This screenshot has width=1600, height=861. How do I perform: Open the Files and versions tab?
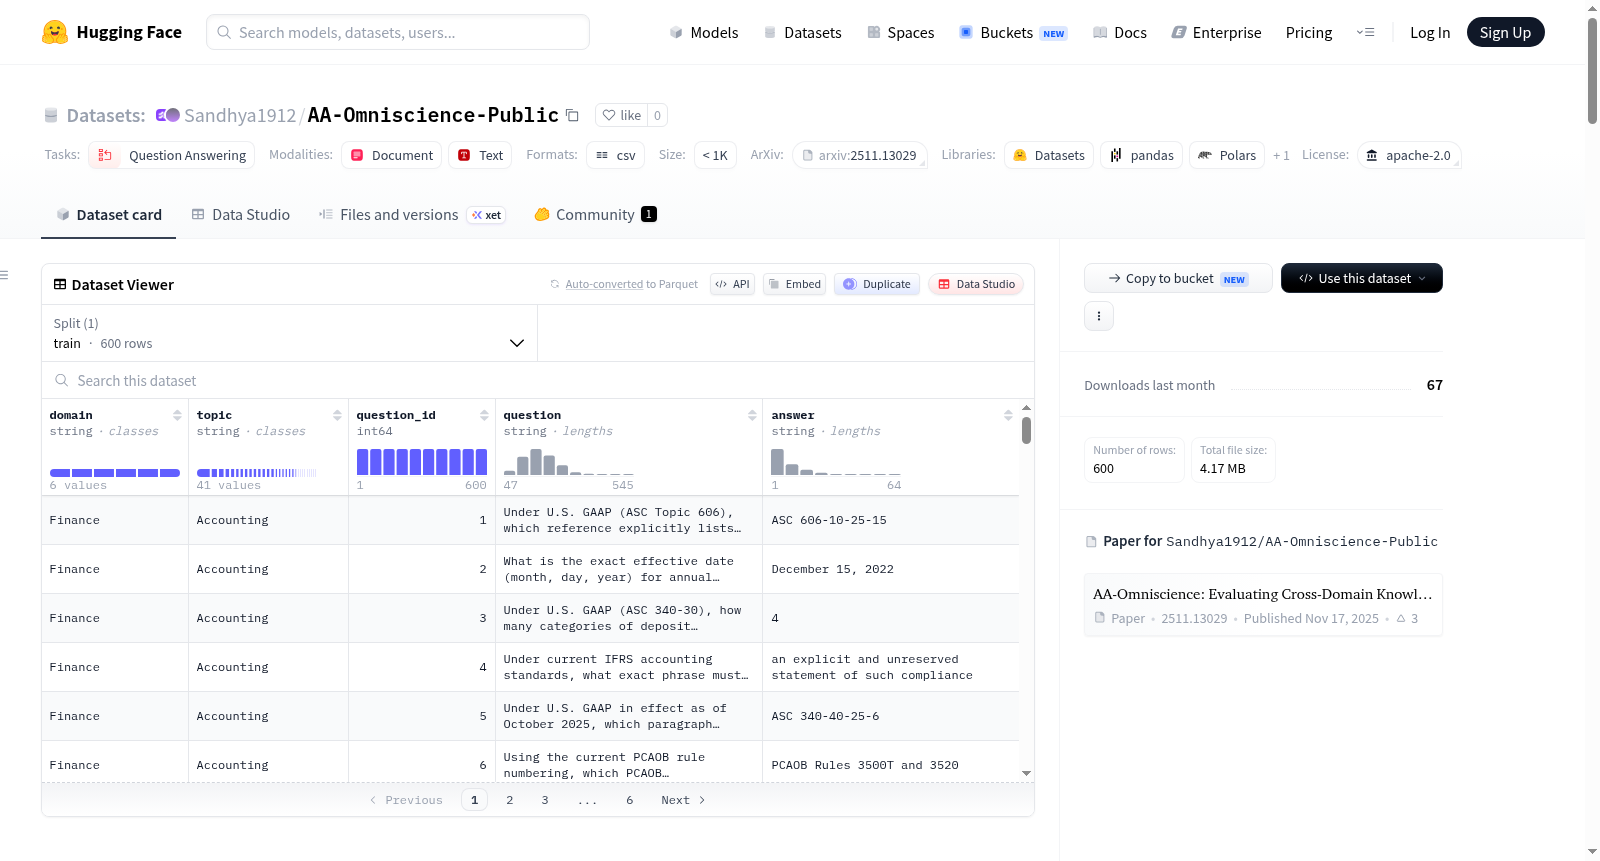click(x=412, y=215)
